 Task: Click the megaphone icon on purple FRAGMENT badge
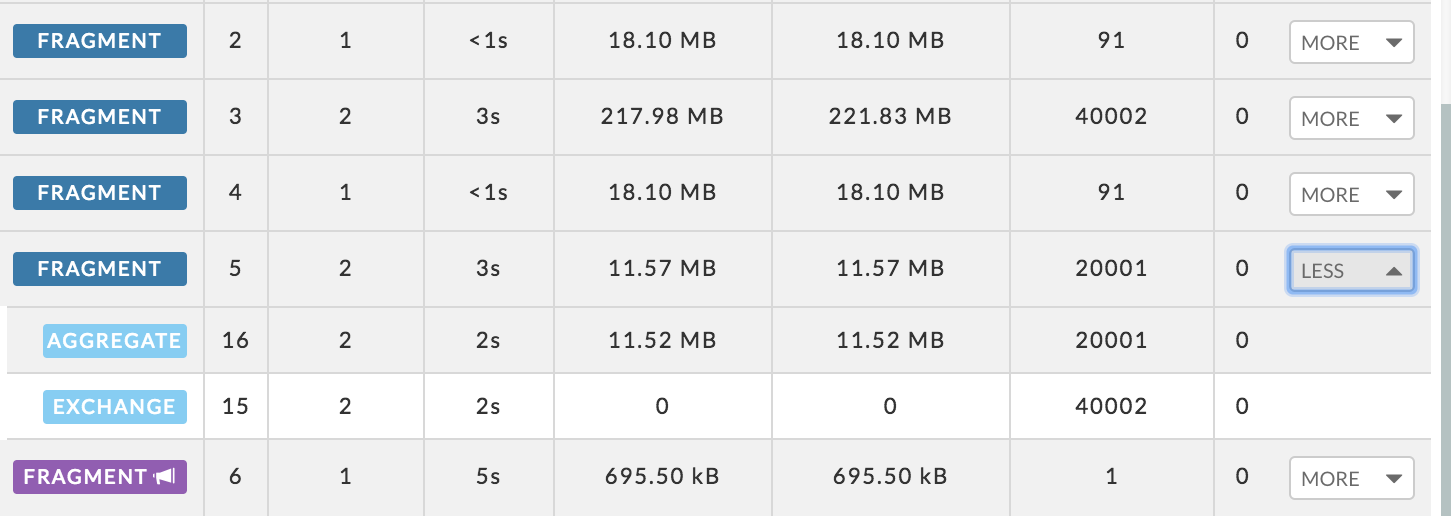point(164,477)
